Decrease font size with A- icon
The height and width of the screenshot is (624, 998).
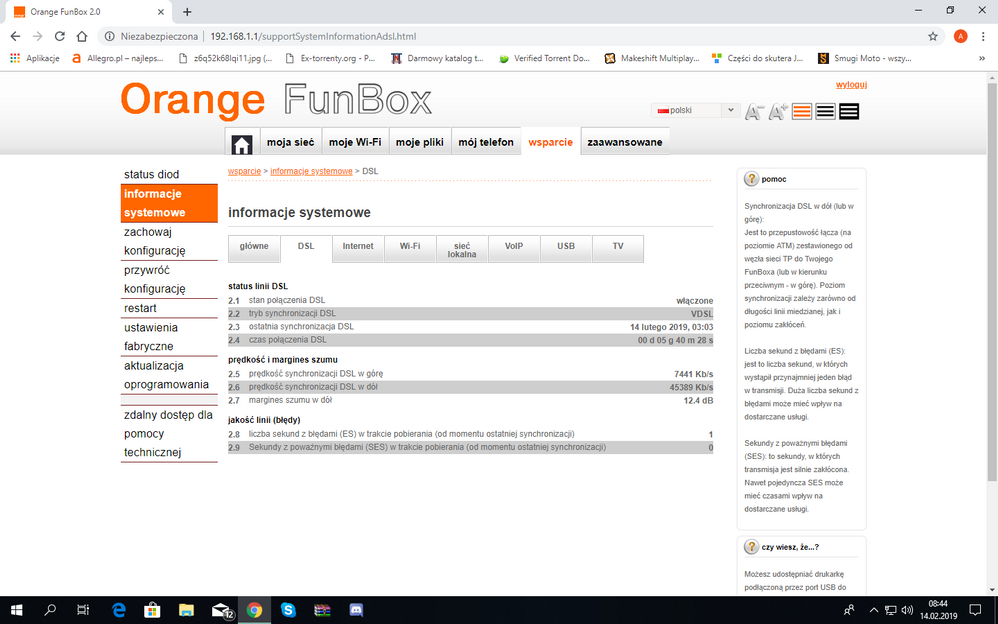(754, 111)
